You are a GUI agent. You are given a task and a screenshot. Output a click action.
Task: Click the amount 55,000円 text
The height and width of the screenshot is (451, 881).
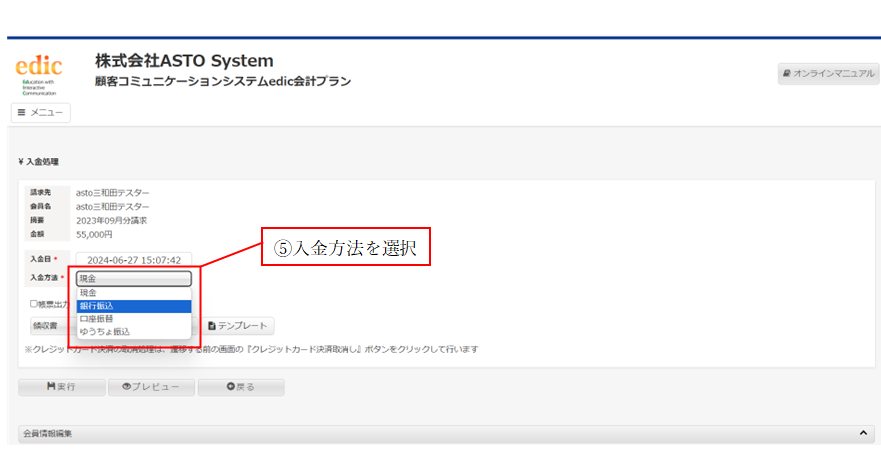coord(94,235)
